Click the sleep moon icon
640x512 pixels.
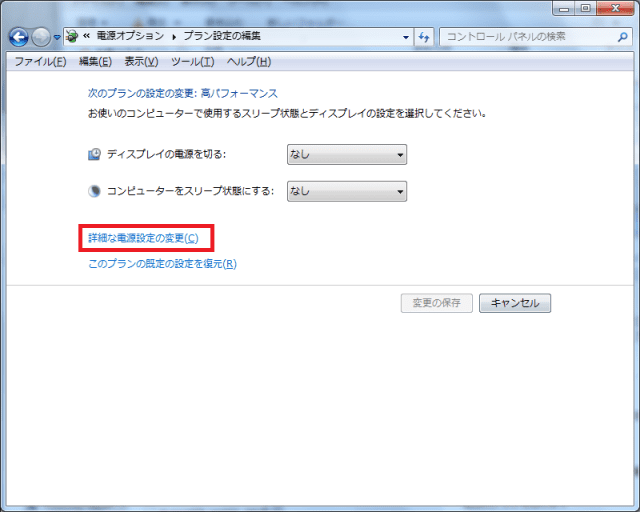tap(94, 191)
